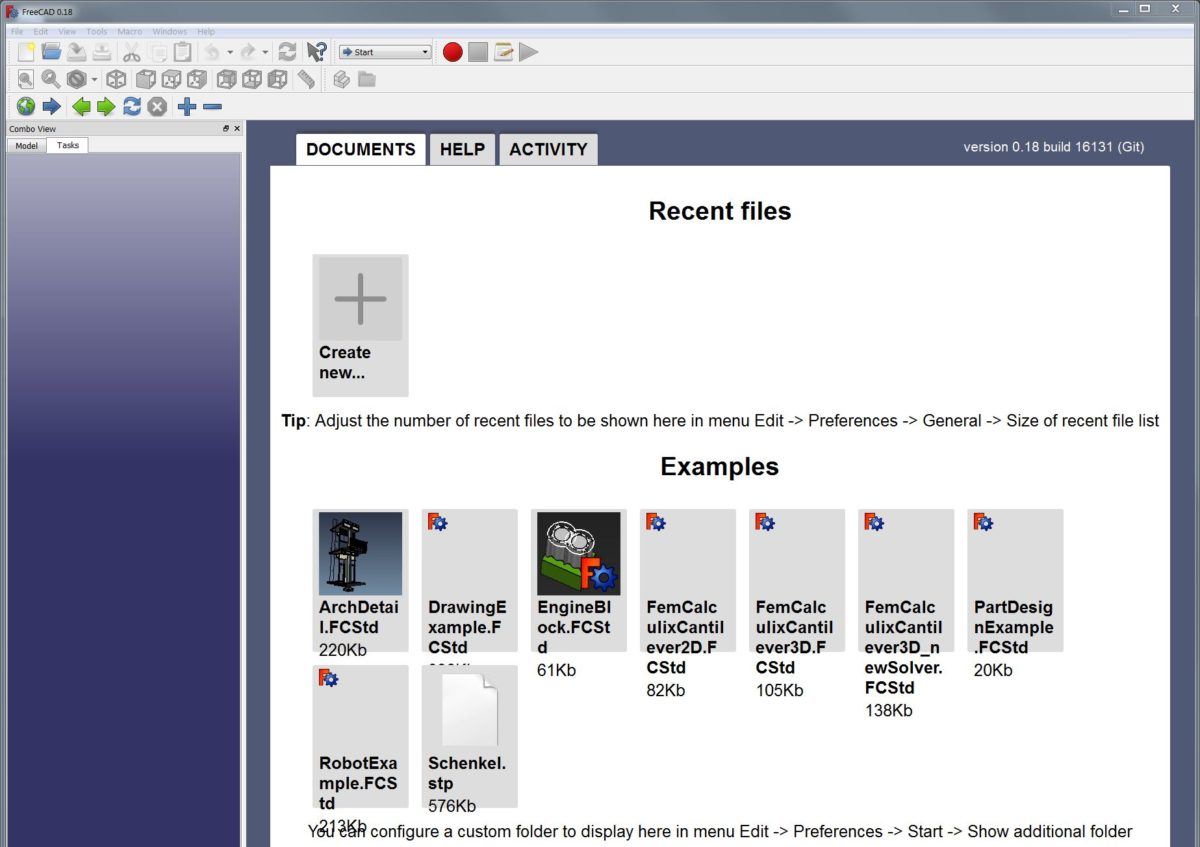Image resolution: width=1200 pixels, height=847 pixels.
Task: Click the Copy icon
Action: point(157,52)
